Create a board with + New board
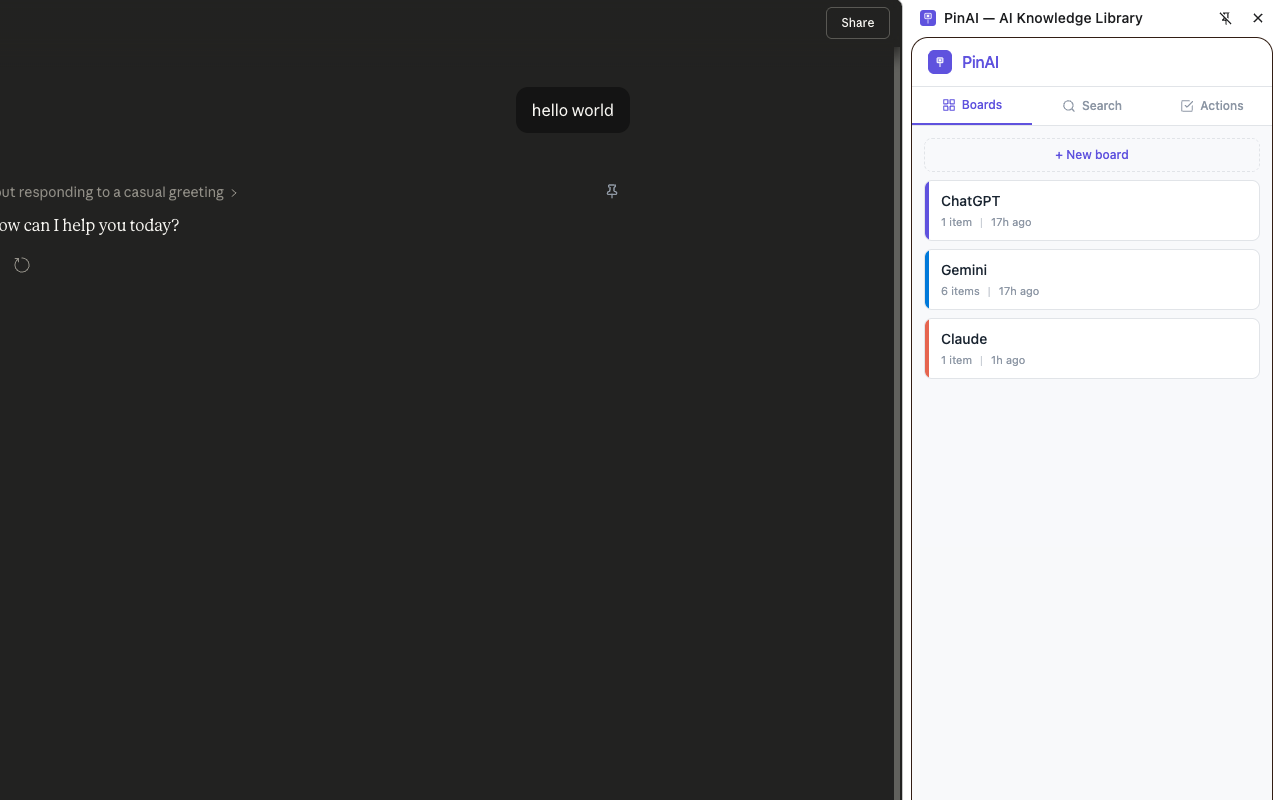This screenshot has height=800, width=1280. (x=1091, y=154)
